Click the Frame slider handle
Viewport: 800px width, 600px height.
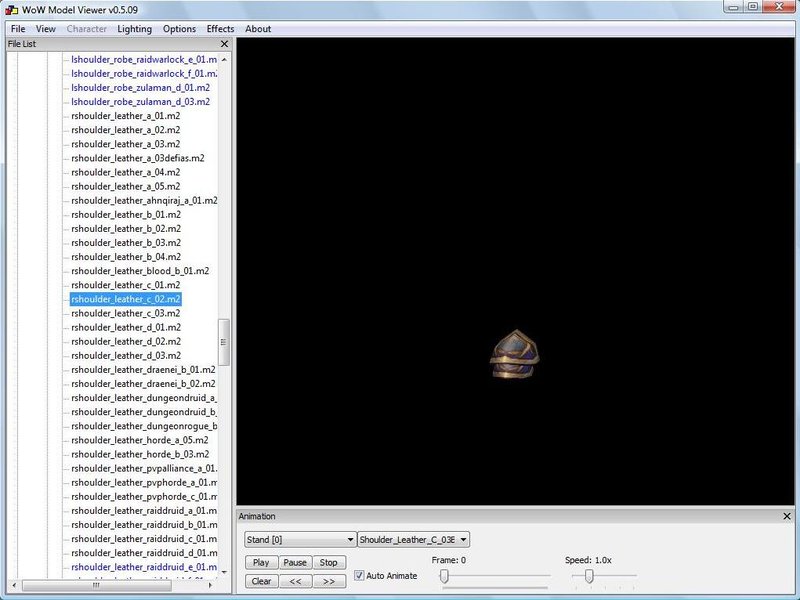coord(444,576)
